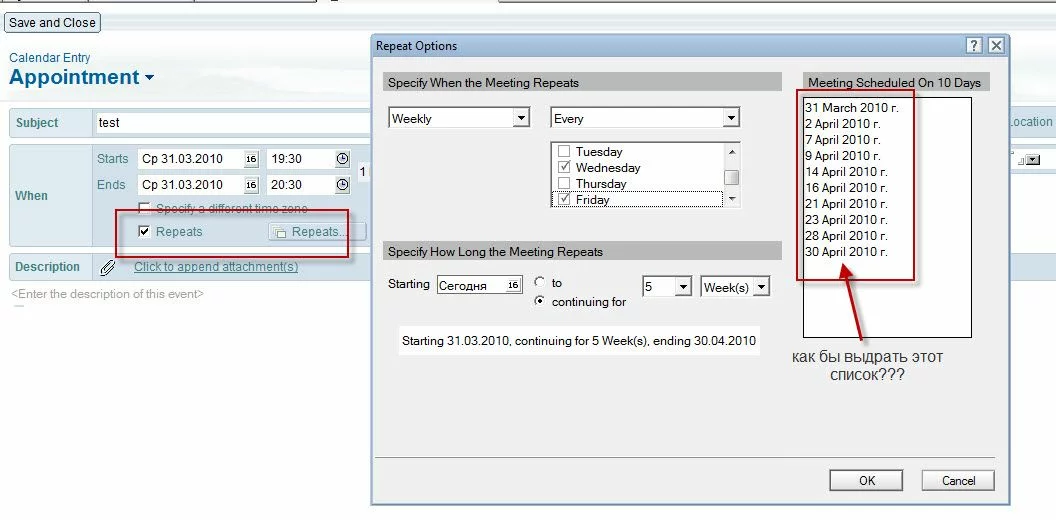The image size is (1056, 520).
Task: Uncheck the Repeats checkbox
Action: (x=144, y=231)
